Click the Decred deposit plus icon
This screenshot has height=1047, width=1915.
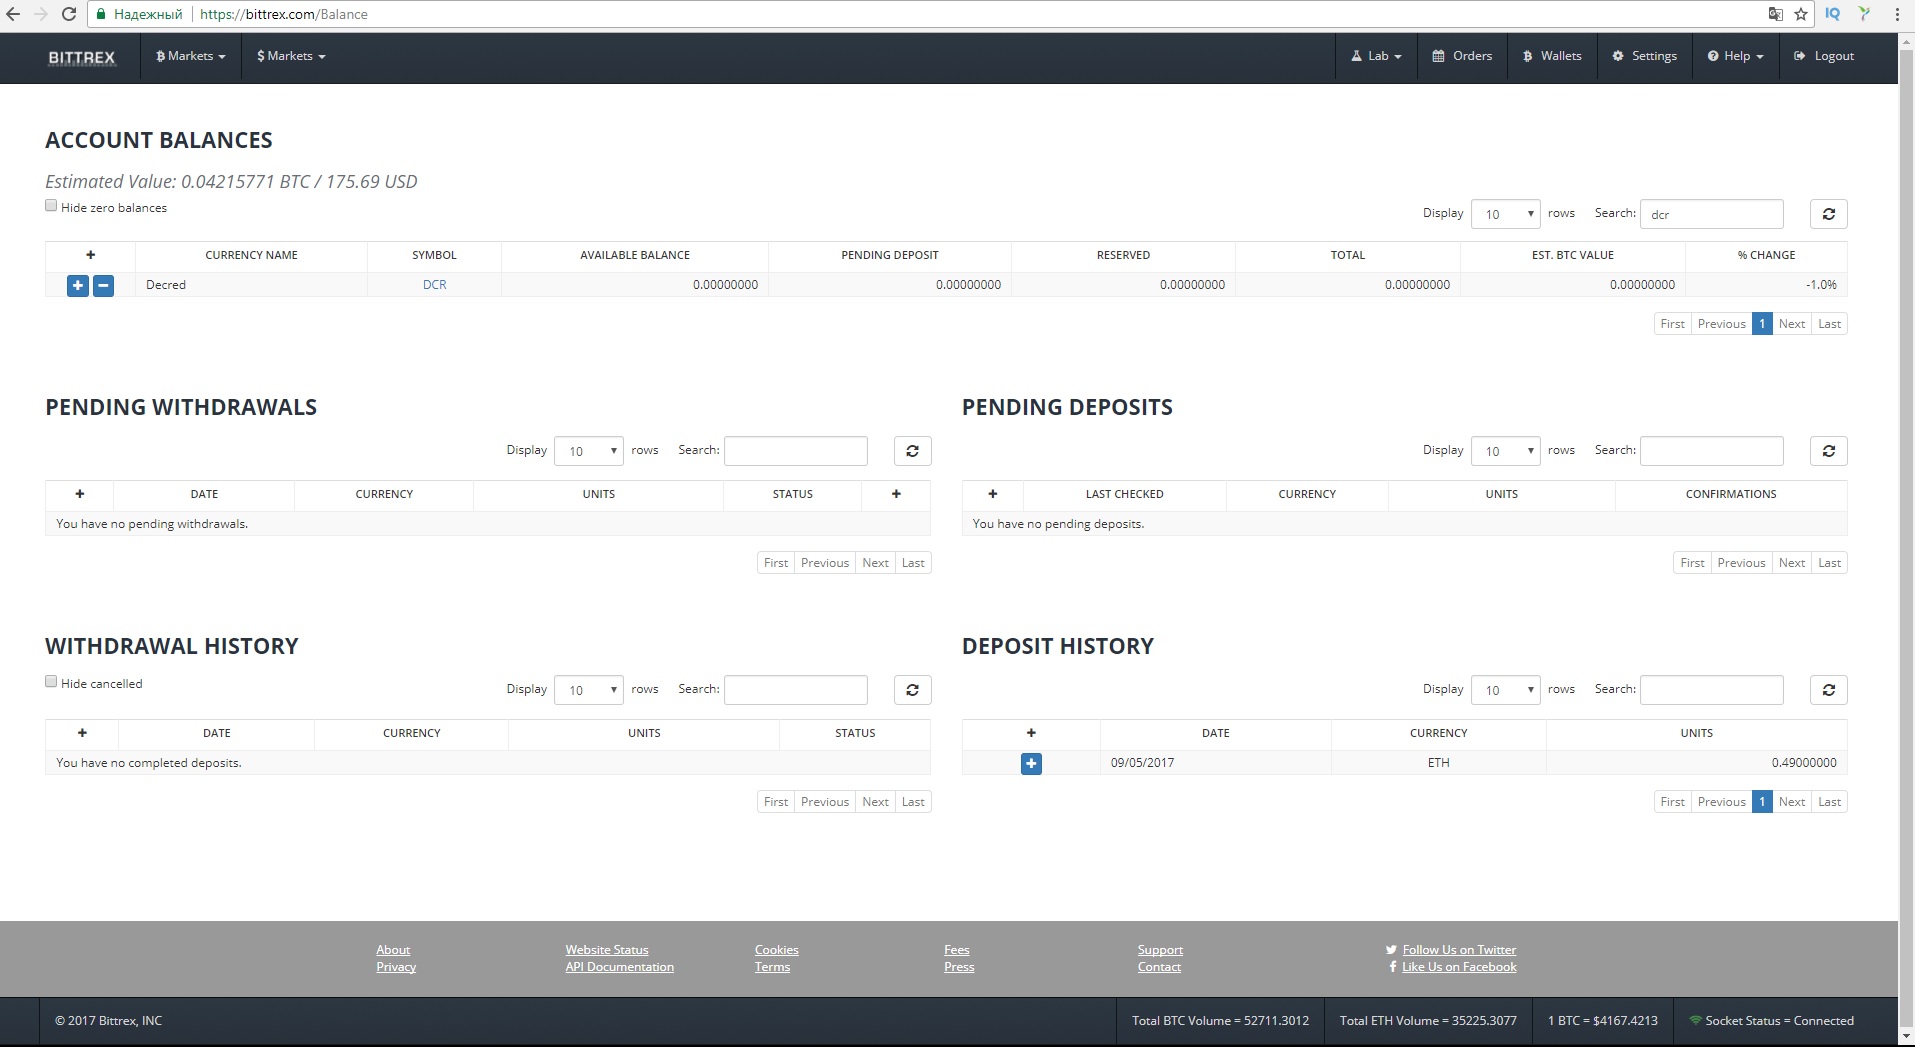tap(78, 285)
